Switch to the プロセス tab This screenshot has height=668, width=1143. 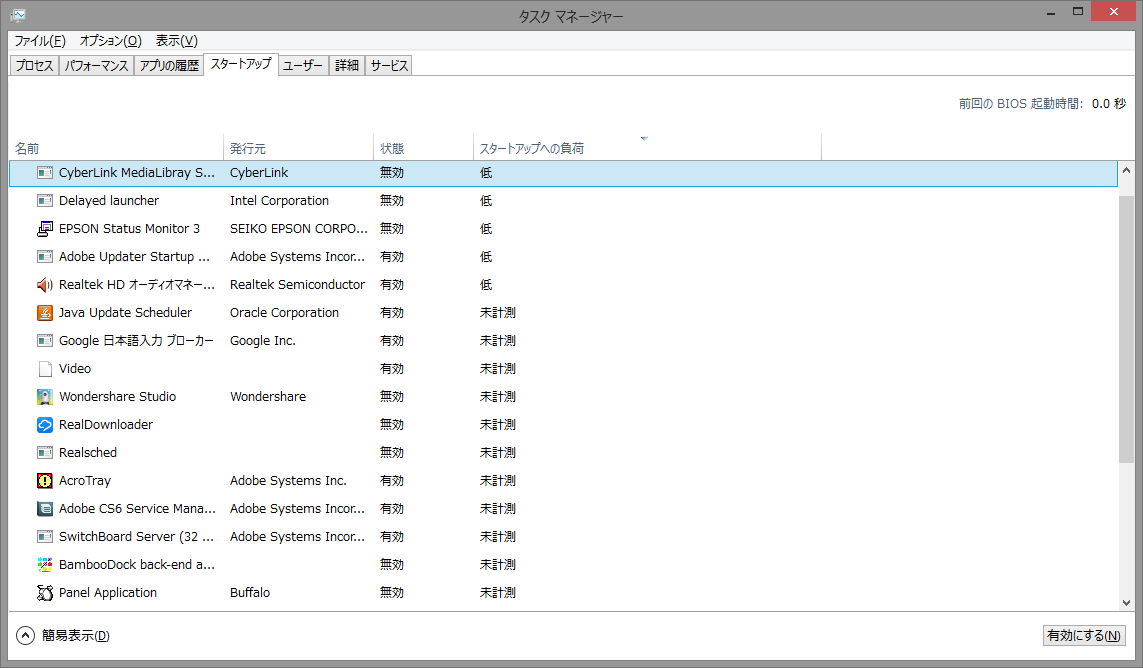[x=34, y=66]
